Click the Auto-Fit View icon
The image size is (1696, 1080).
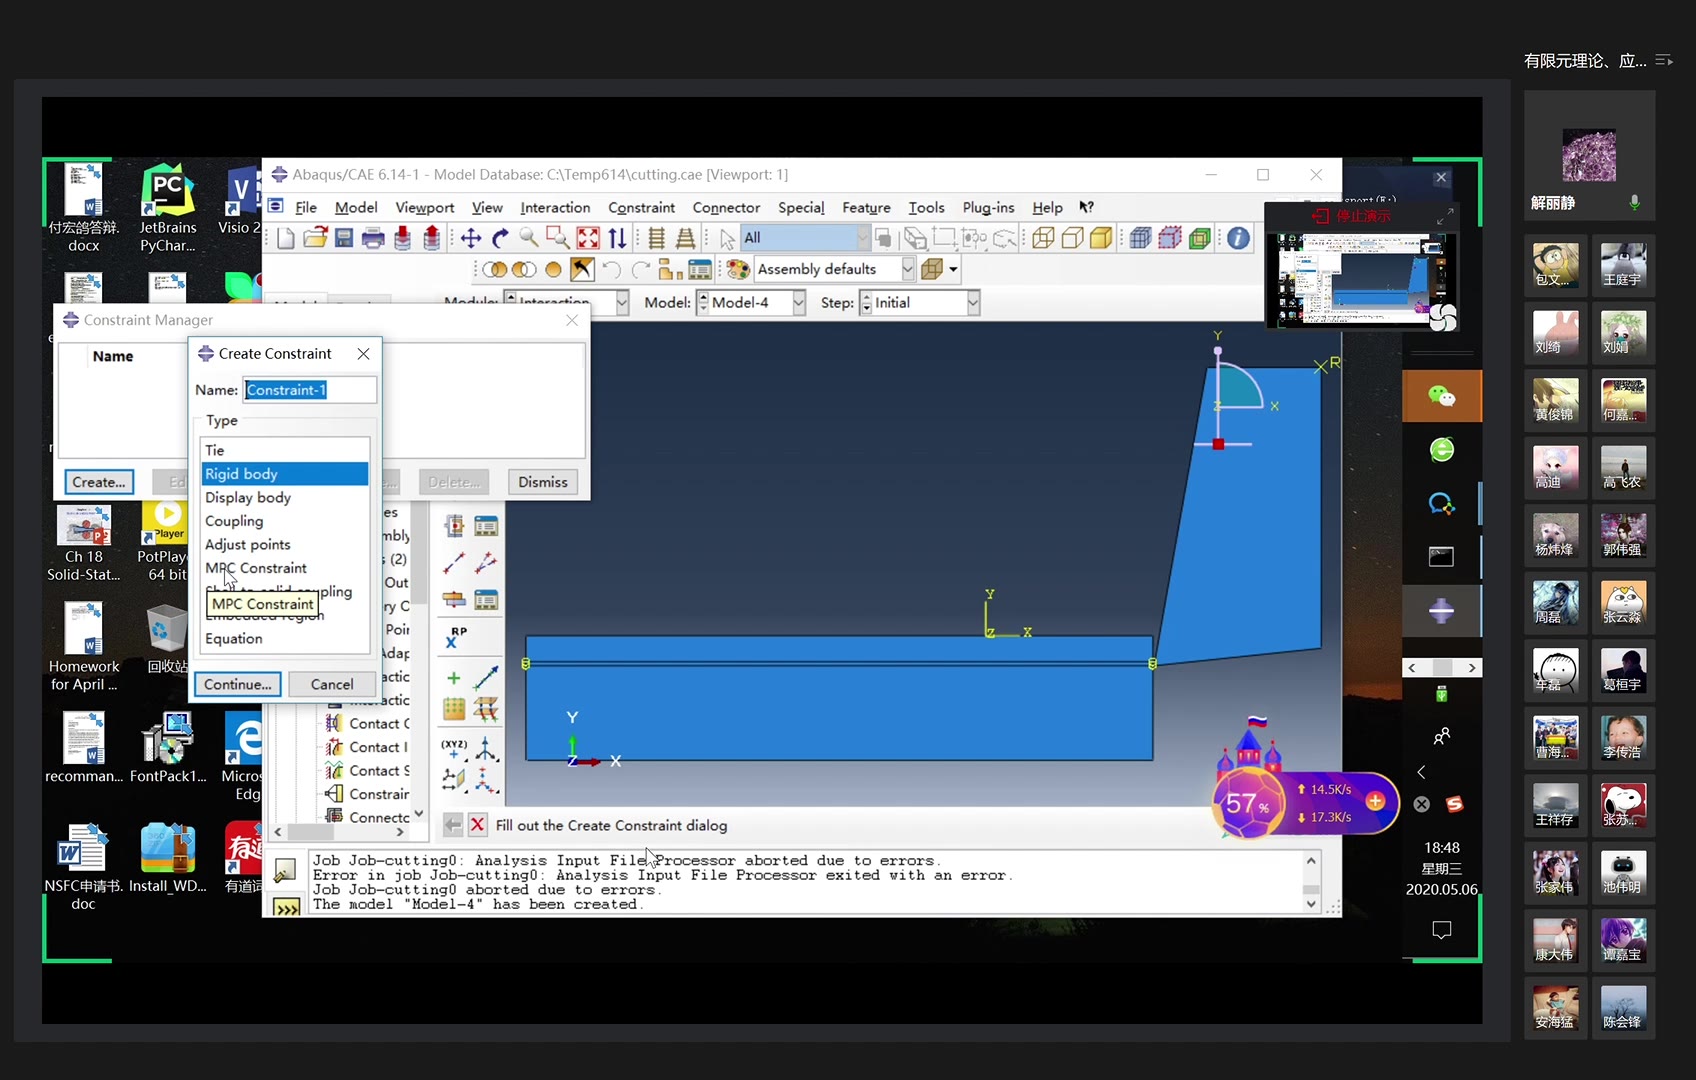[588, 238]
